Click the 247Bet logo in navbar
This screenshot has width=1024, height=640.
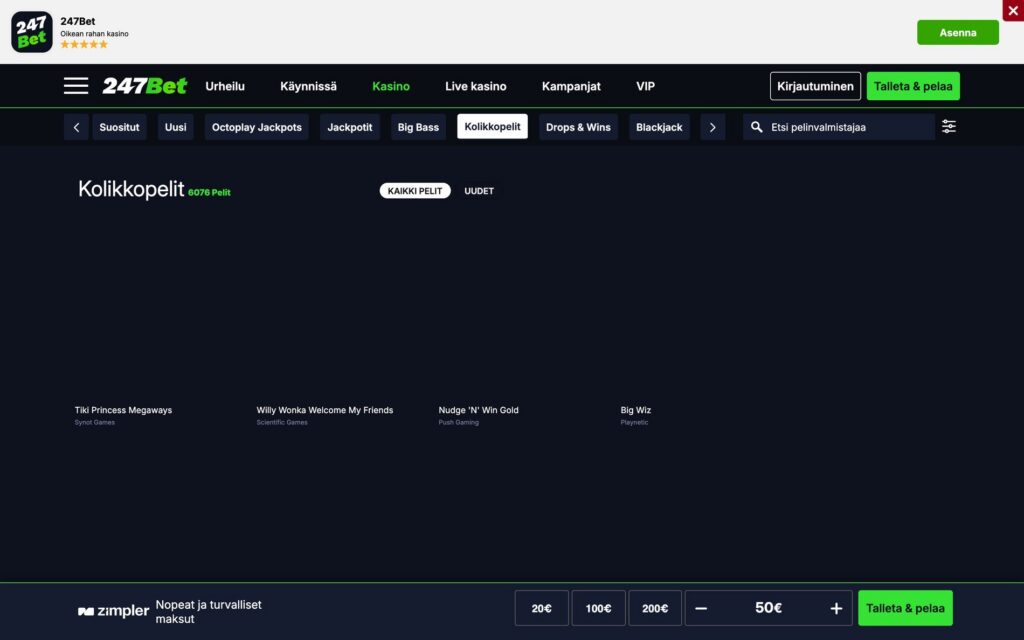(145, 86)
